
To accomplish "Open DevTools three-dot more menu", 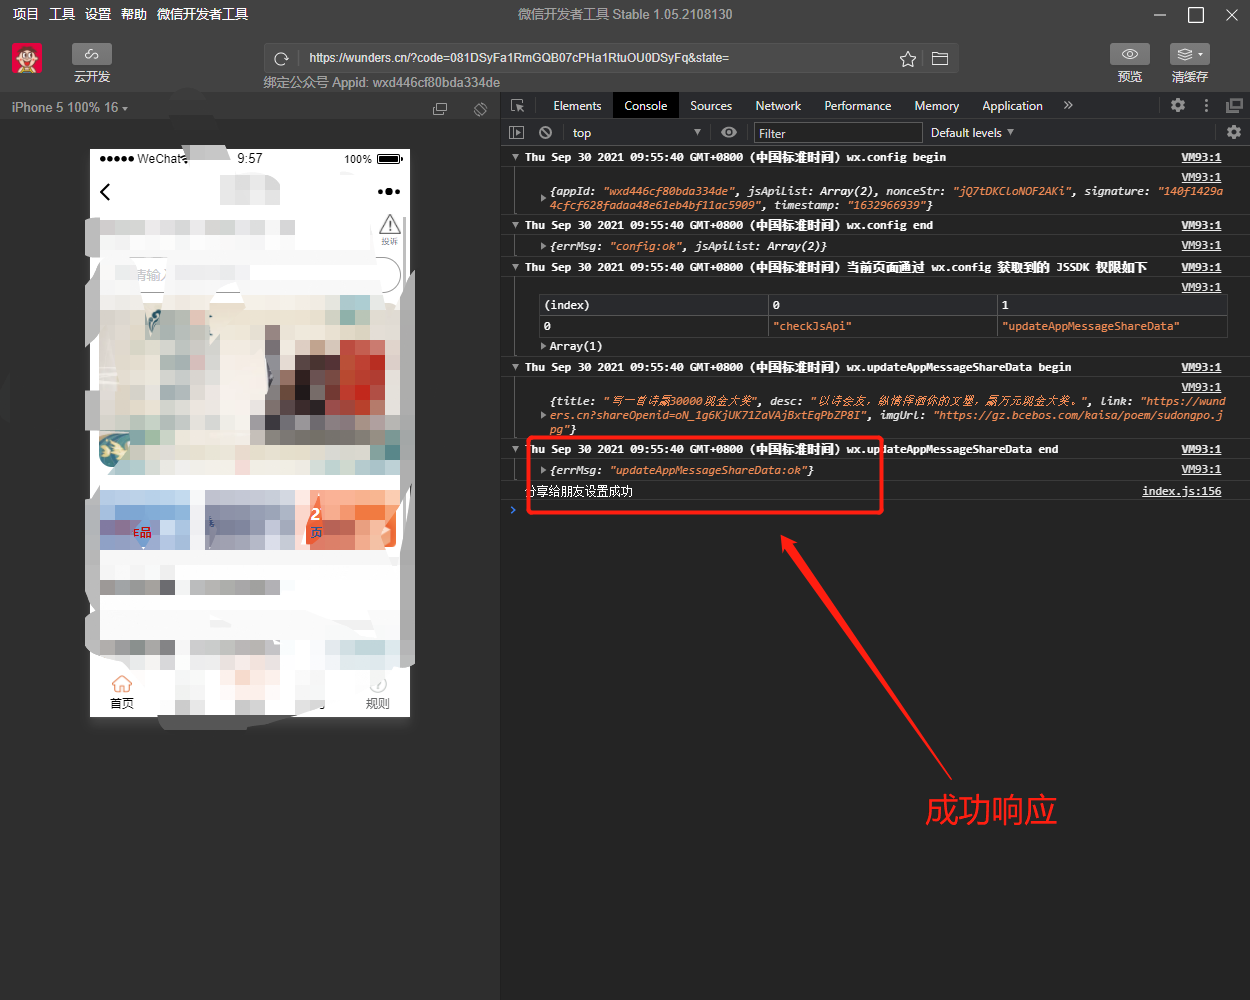I will (1206, 105).
